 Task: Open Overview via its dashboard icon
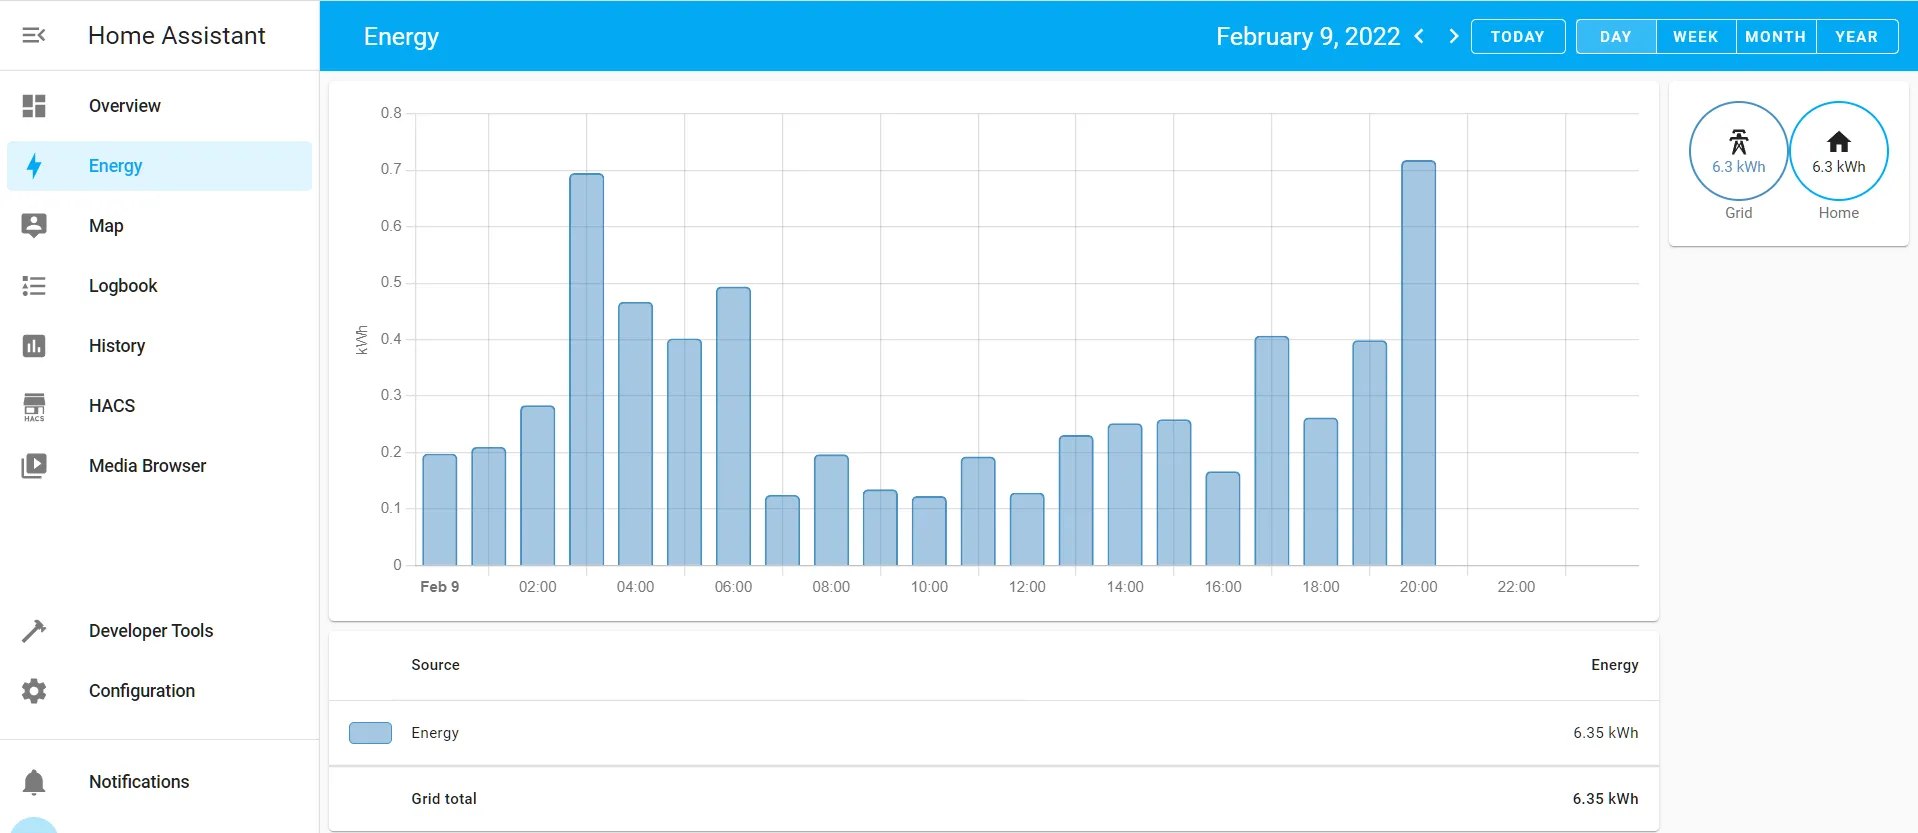pyautogui.click(x=34, y=106)
